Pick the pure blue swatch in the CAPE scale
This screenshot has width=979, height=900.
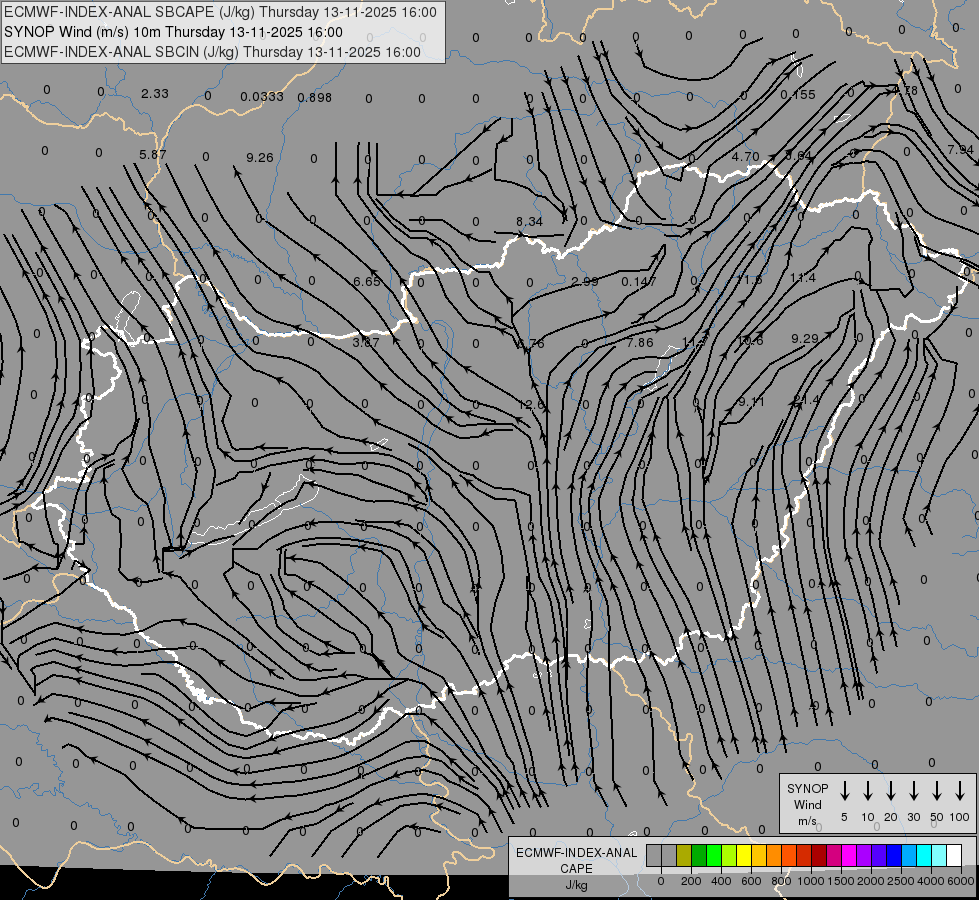pos(894,856)
